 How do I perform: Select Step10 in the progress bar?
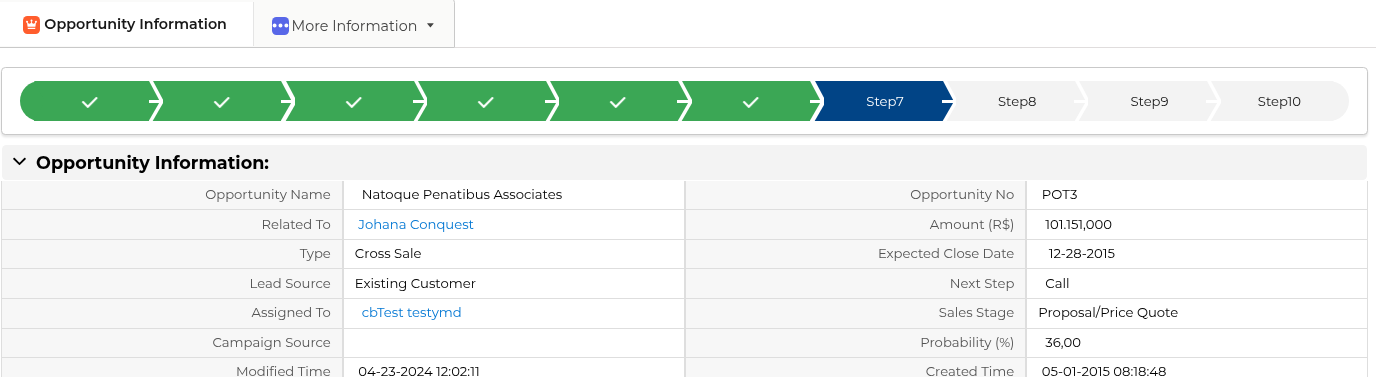pos(1279,101)
